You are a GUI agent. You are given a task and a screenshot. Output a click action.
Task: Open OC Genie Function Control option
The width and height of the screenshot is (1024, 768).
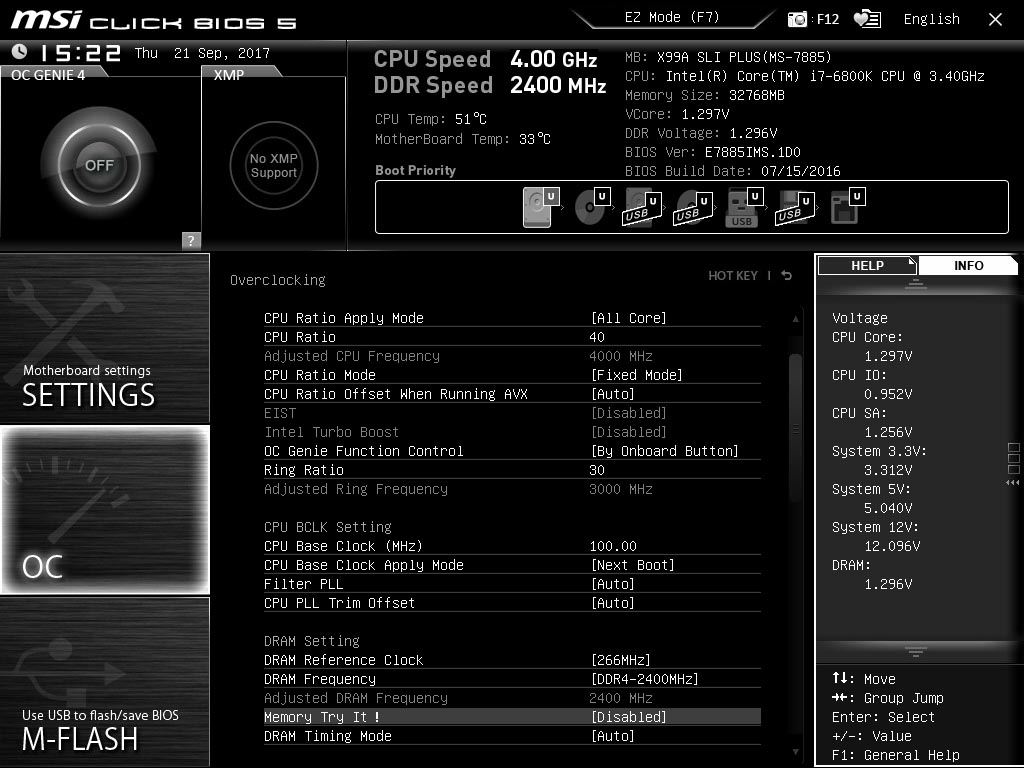tap(512, 451)
